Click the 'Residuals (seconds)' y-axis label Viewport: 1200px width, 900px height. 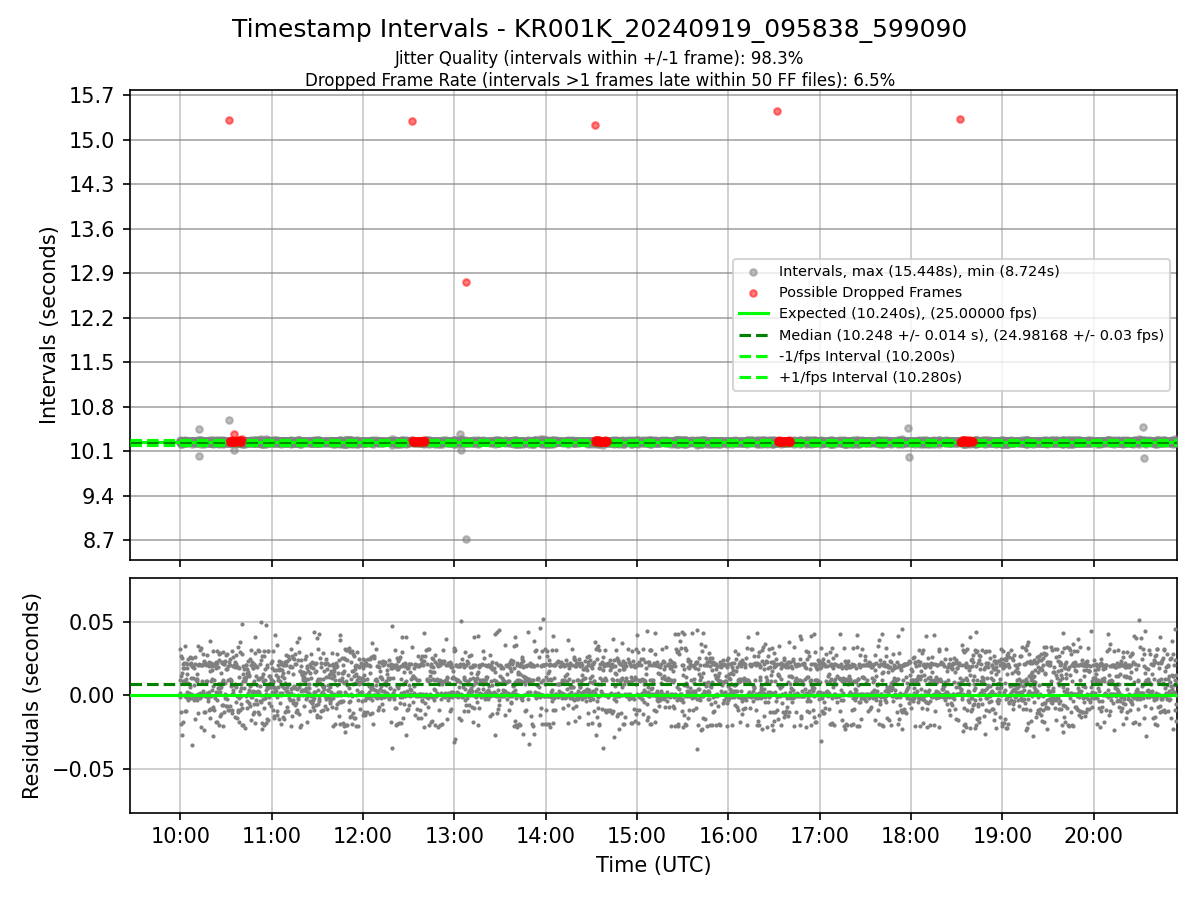click(x=32, y=696)
